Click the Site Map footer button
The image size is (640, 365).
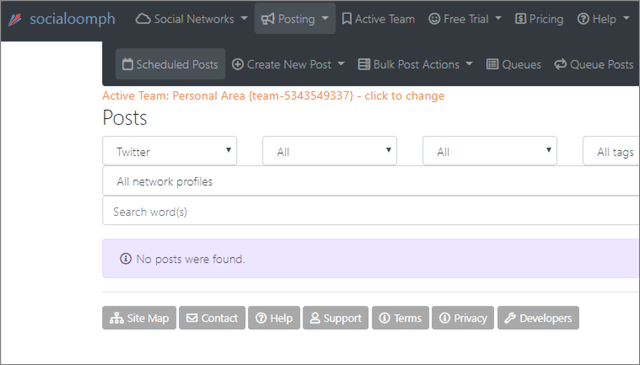pyautogui.click(x=139, y=318)
